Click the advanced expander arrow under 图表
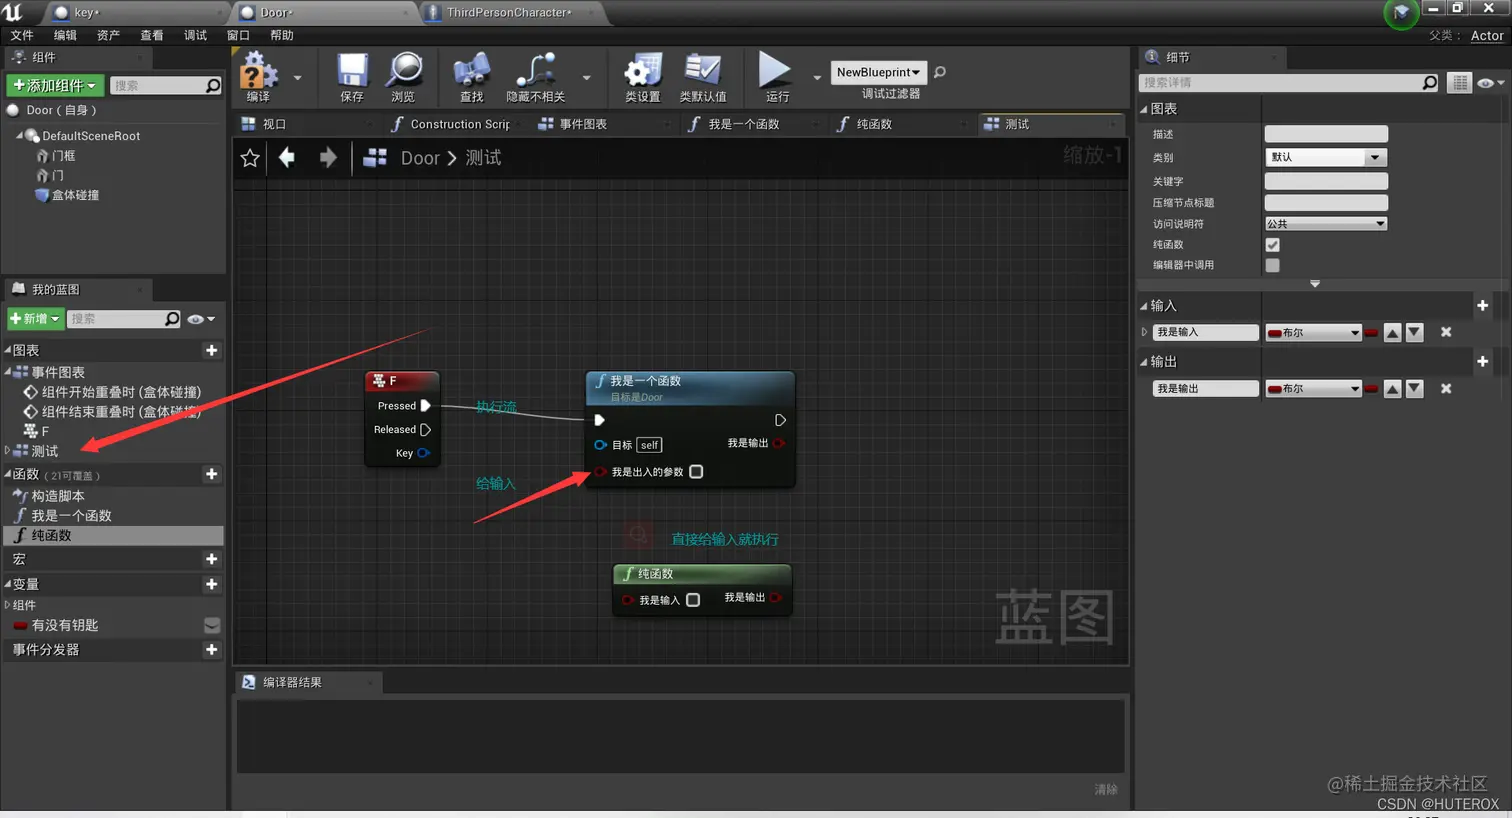 click(x=1315, y=285)
